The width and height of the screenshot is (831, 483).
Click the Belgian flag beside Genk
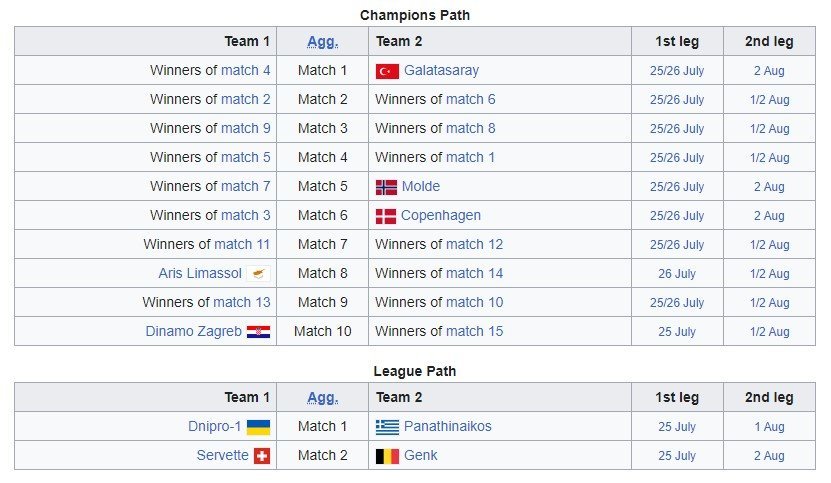pos(387,456)
